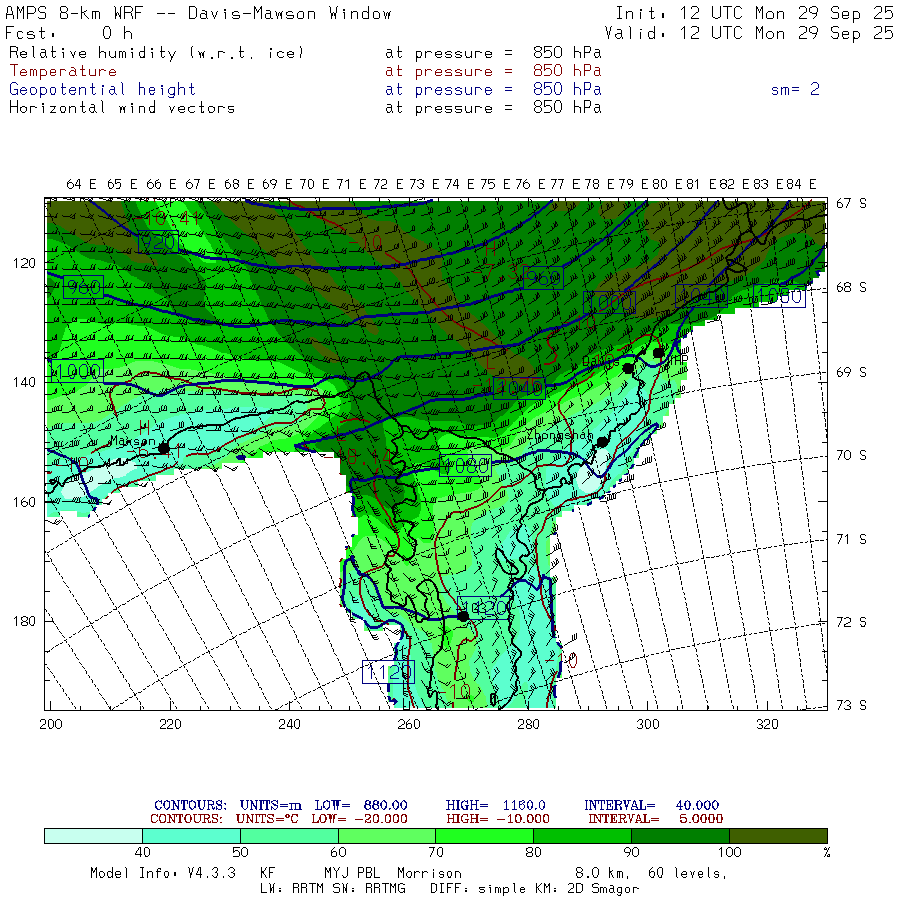Image resolution: width=900 pixels, height=900 pixels.
Task: Click the 'HP' station name label
Action: 679,360
